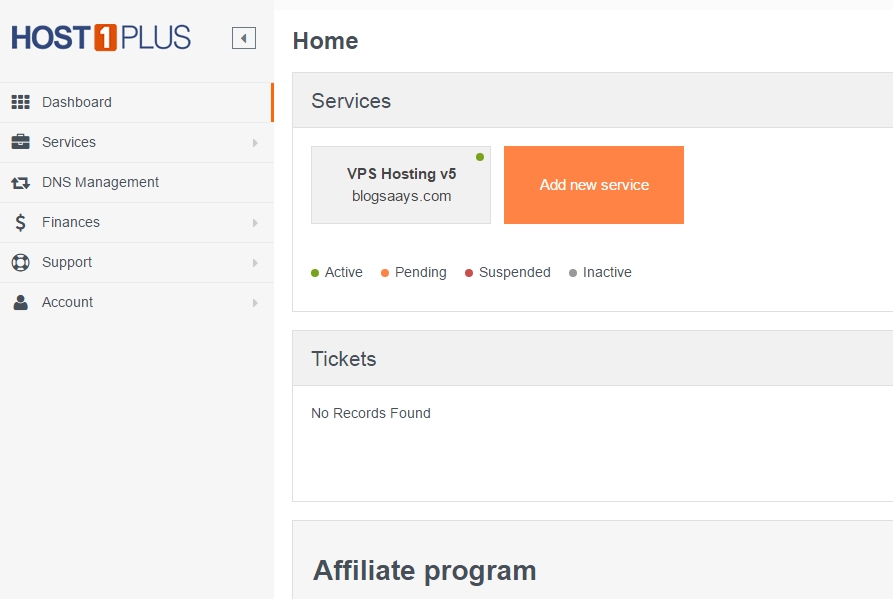The width and height of the screenshot is (893, 599).
Task: Click the Add new service button
Action: pyautogui.click(x=593, y=184)
